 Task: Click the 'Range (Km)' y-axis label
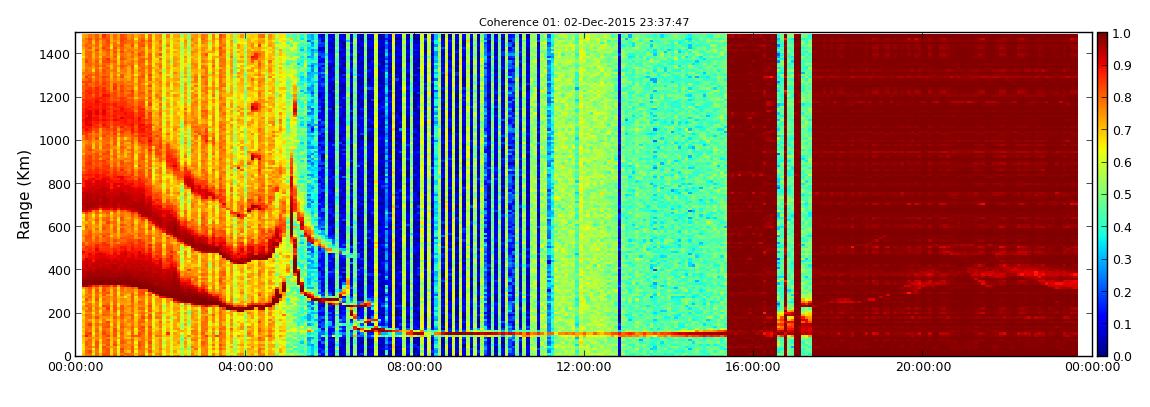click(24, 194)
